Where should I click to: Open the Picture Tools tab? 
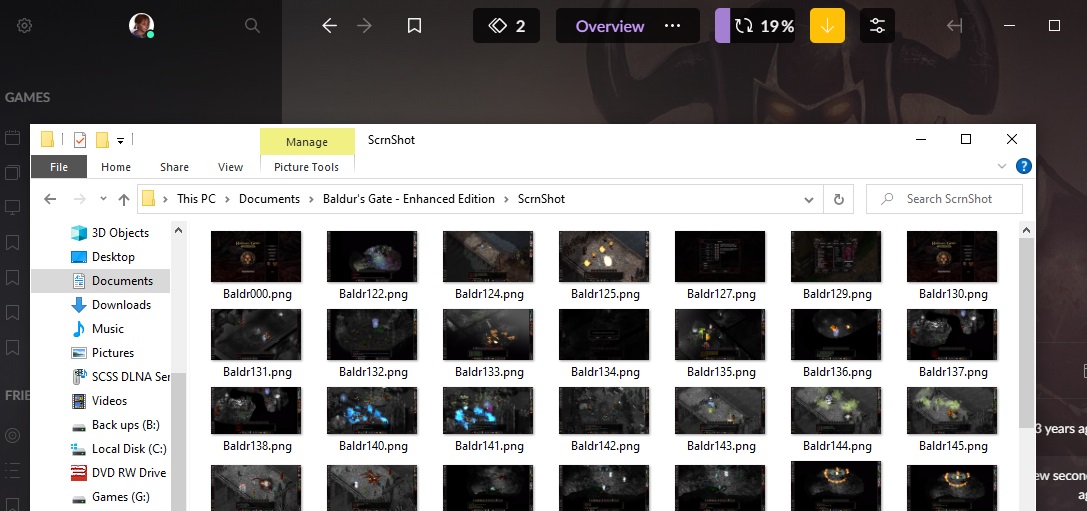click(306, 167)
